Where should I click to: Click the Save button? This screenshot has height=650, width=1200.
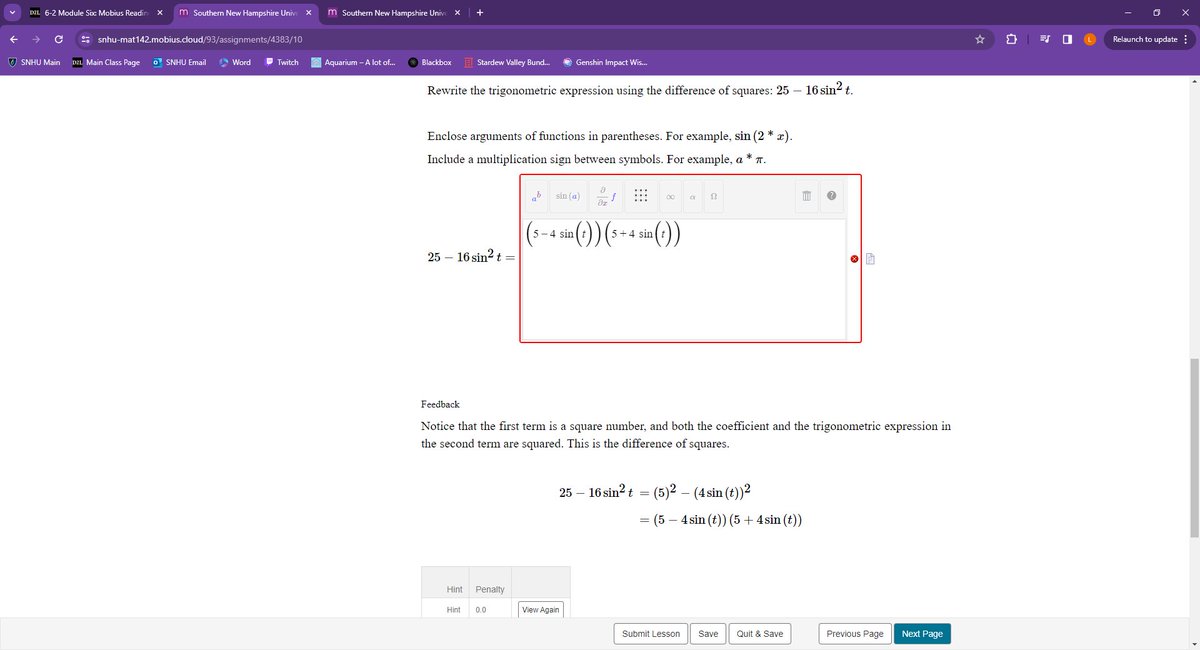point(708,634)
